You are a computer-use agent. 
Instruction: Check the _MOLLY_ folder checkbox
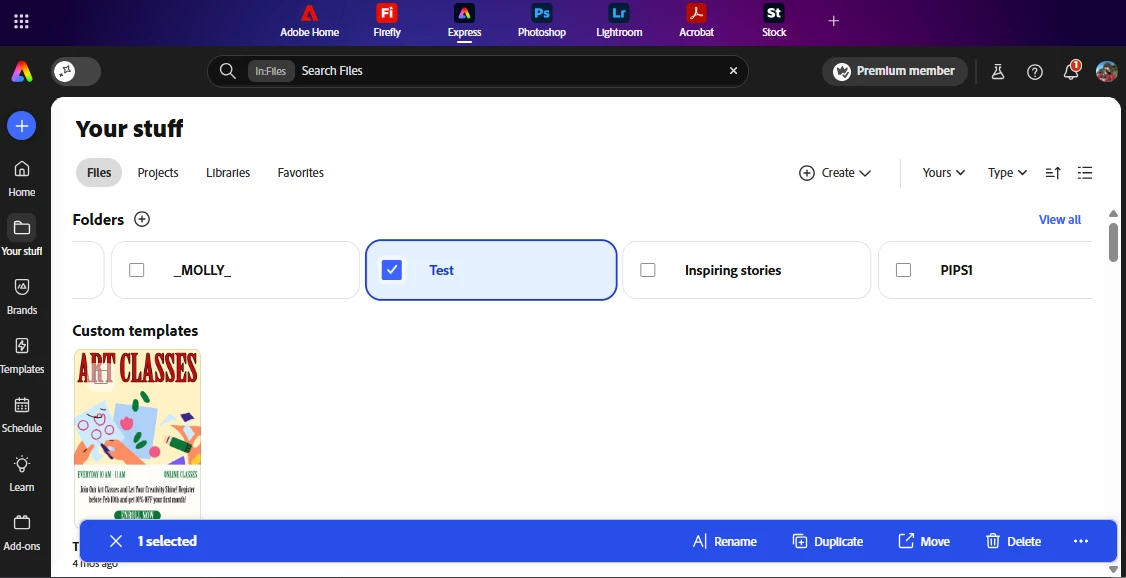tap(136, 270)
